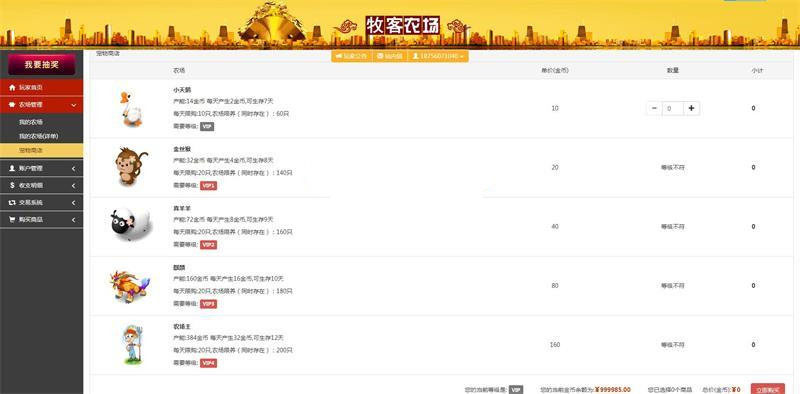This screenshot has width=800, height=394.
Task: Click the unit price 20 in monkey row
Action: tap(555, 167)
